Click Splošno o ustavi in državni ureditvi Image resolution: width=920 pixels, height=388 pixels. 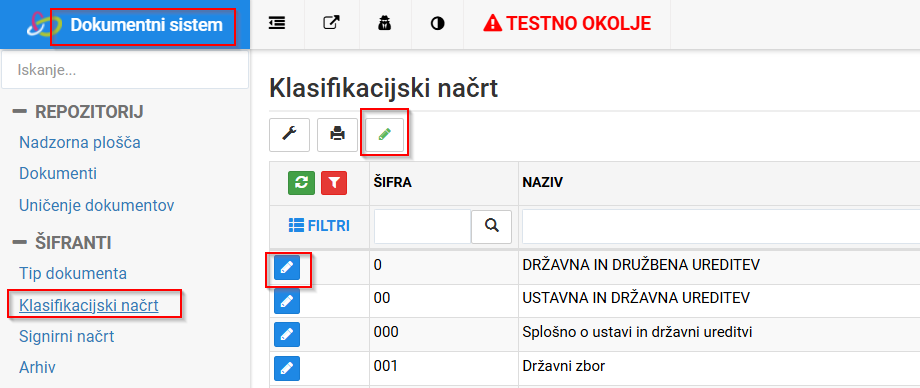click(x=637, y=332)
